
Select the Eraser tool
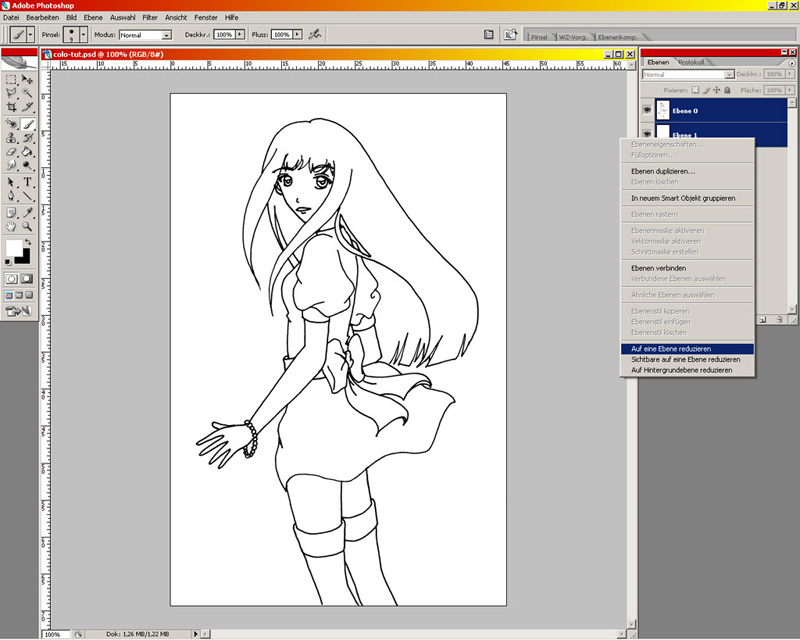11,152
